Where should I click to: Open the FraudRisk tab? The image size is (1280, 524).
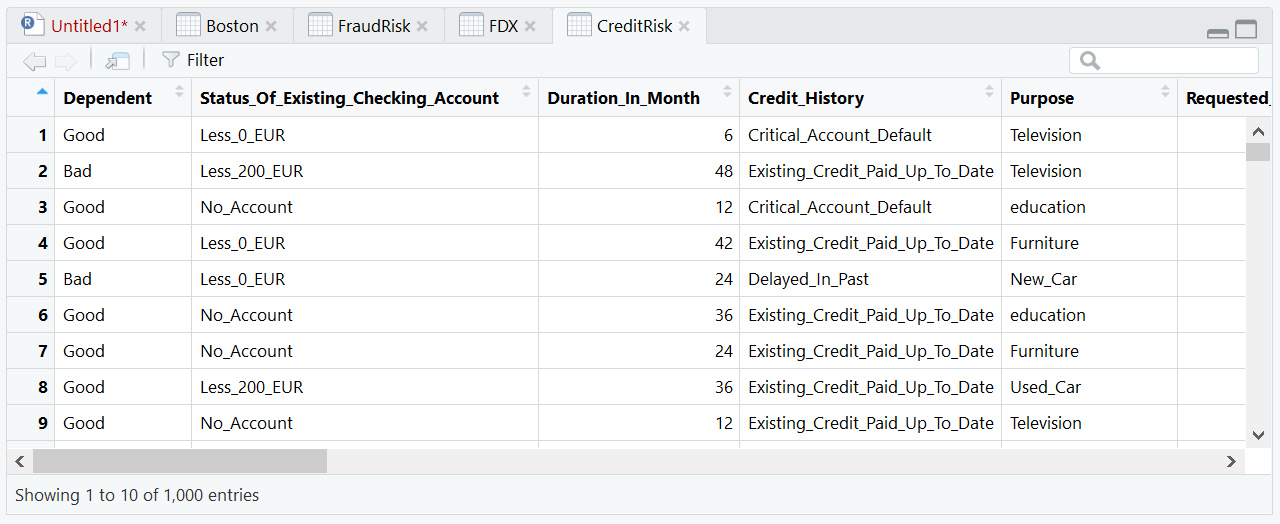374,26
